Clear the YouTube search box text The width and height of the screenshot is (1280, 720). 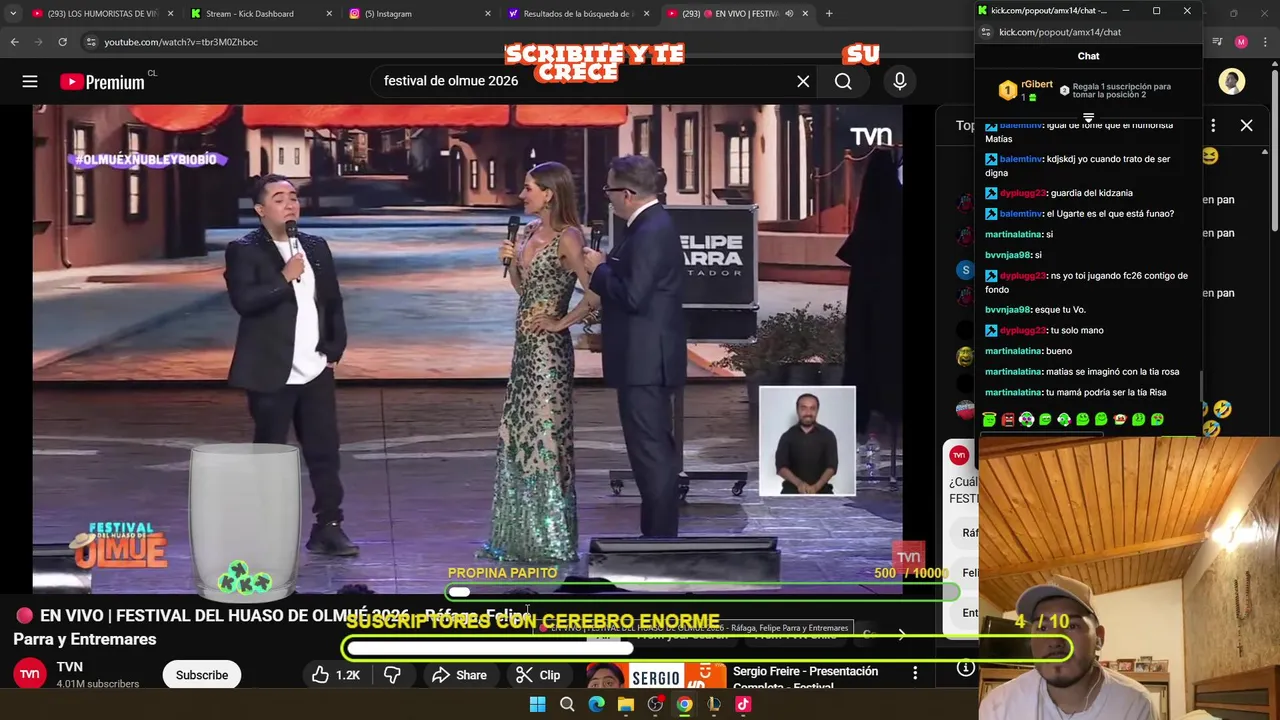pos(803,81)
